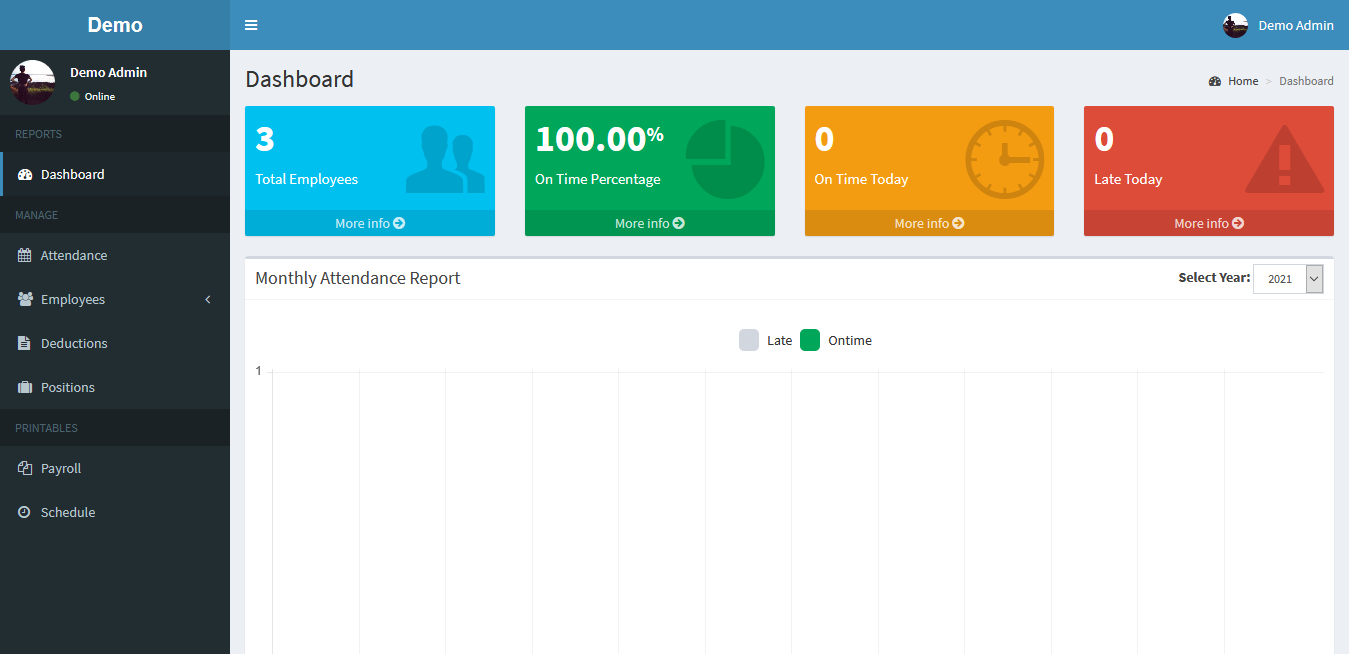
Task: Open the Select Year dropdown
Action: (1288, 279)
